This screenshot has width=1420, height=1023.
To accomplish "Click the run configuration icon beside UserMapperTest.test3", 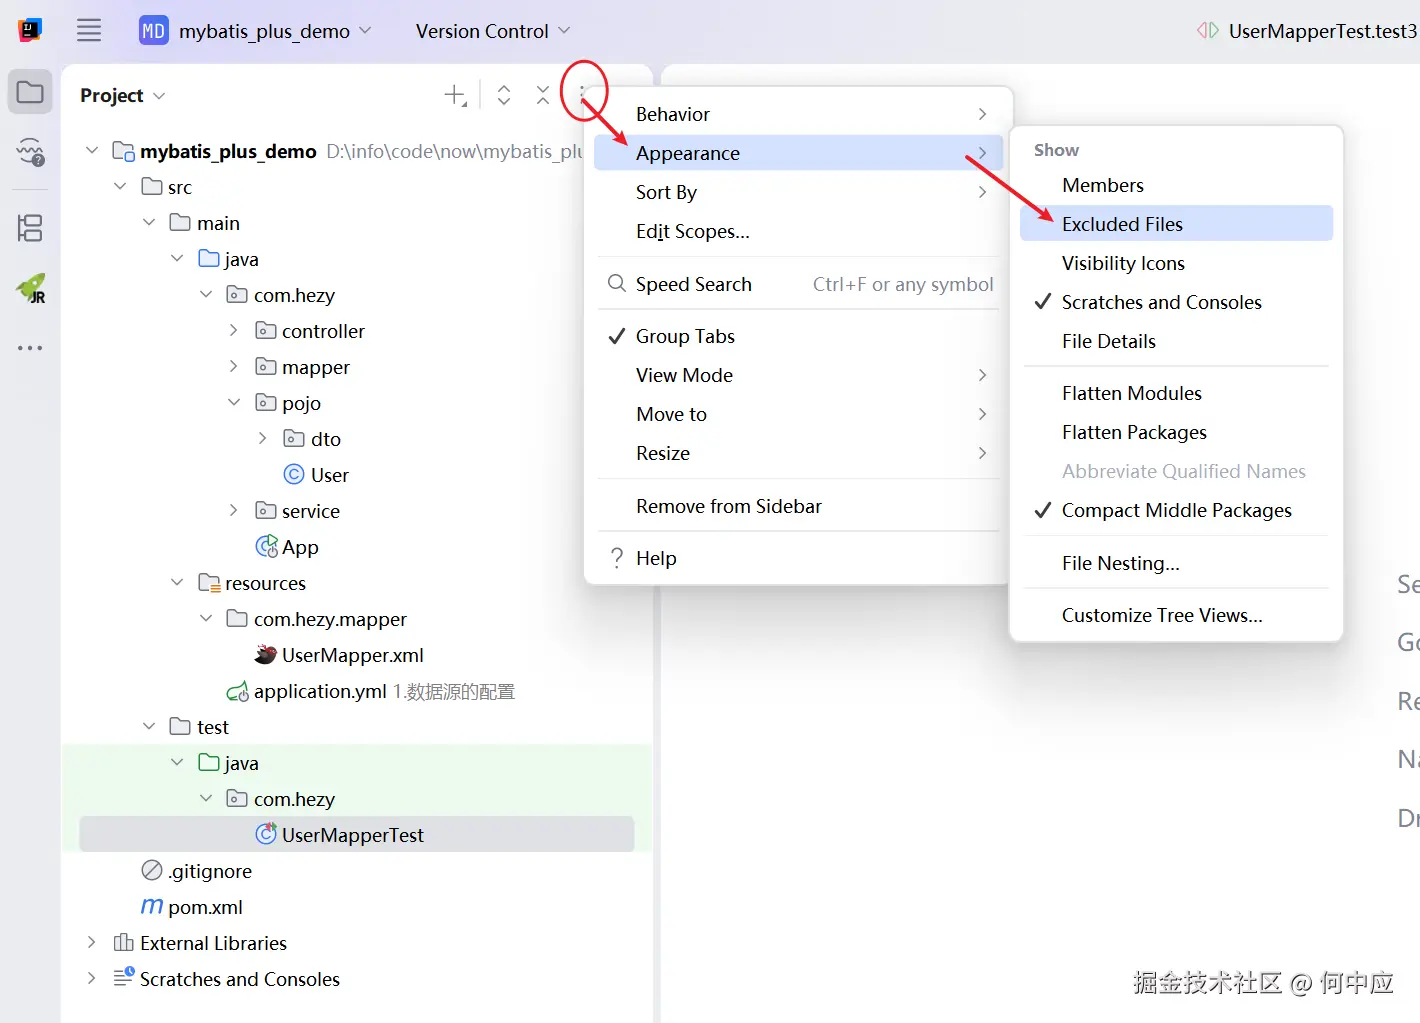I will pyautogui.click(x=1208, y=31).
